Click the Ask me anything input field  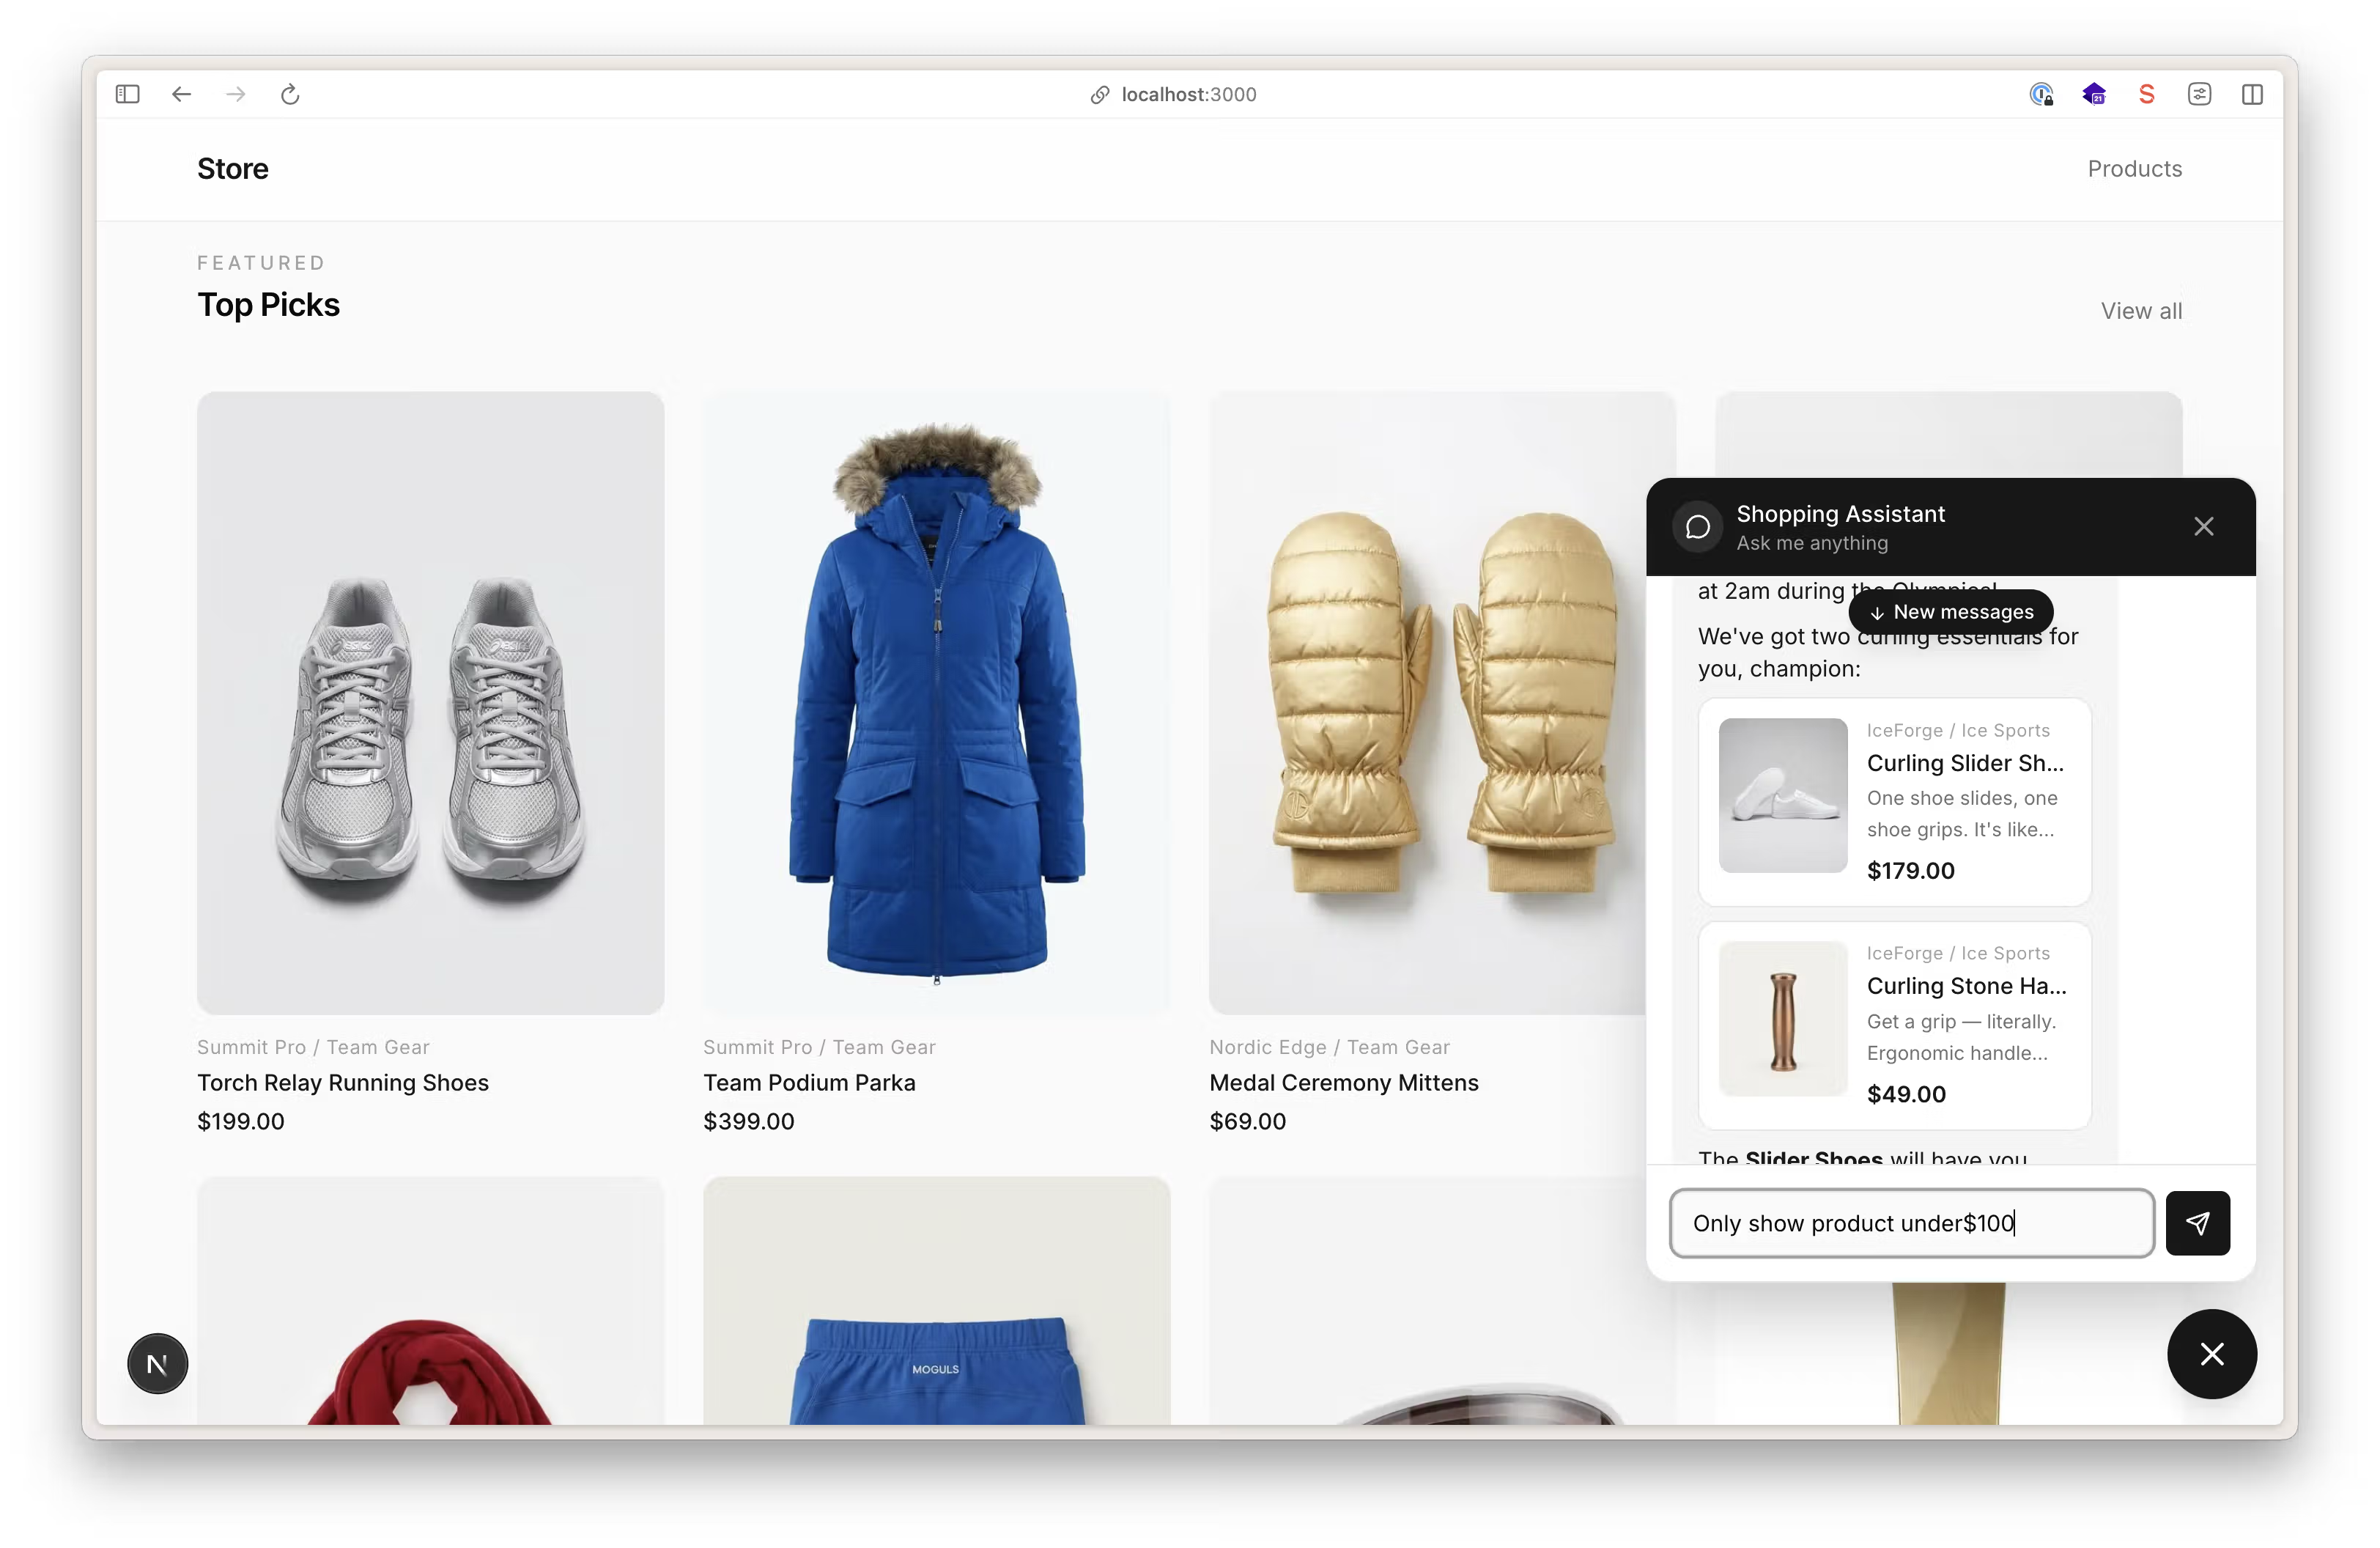pos(1911,1223)
